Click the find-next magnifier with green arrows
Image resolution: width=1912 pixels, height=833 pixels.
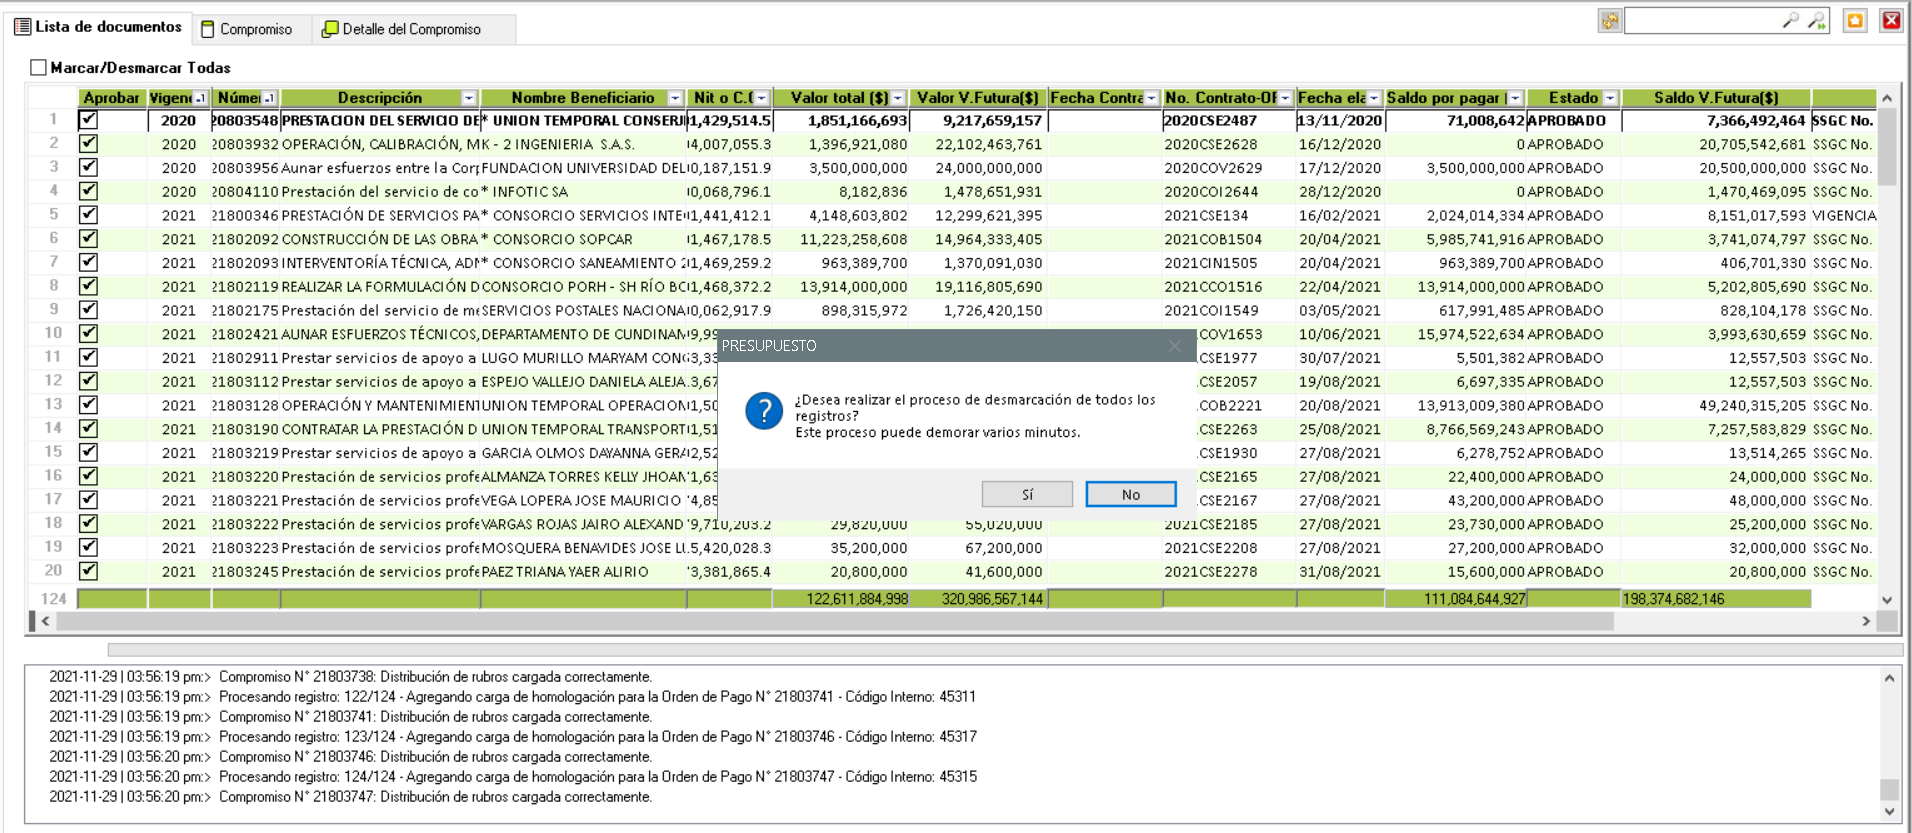pyautogui.click(x=1816, y=21)
